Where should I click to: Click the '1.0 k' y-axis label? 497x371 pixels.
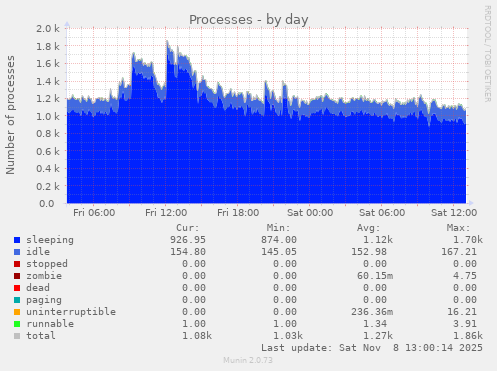point(48,116)
